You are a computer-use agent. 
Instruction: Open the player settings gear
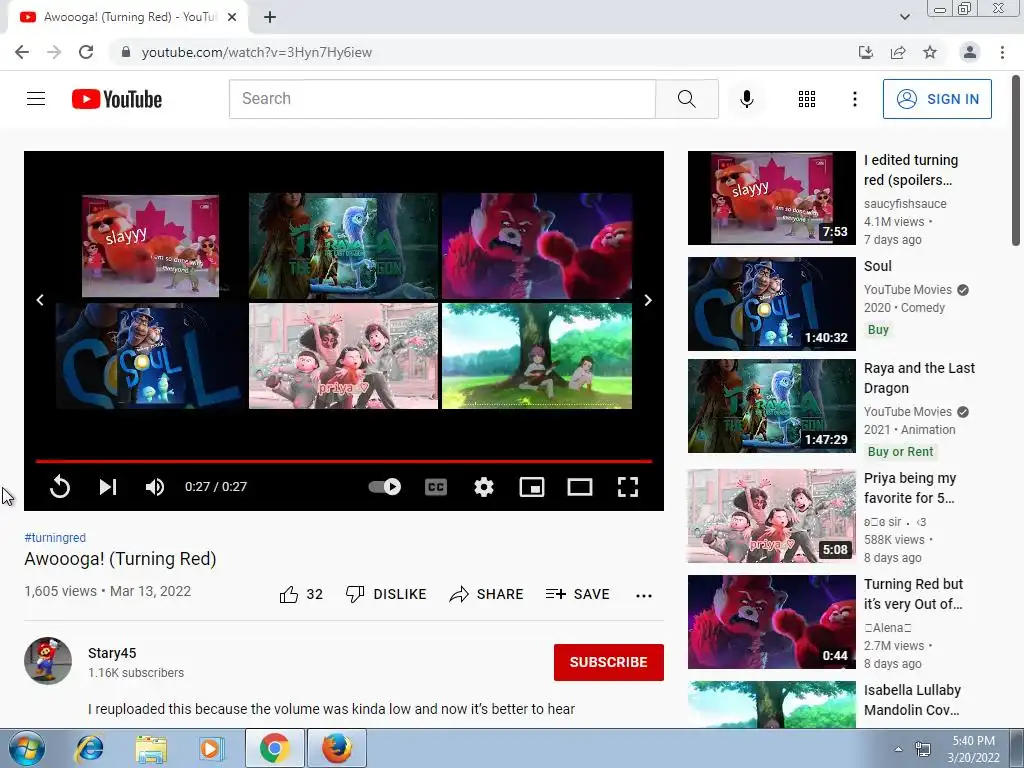(484, 487)
